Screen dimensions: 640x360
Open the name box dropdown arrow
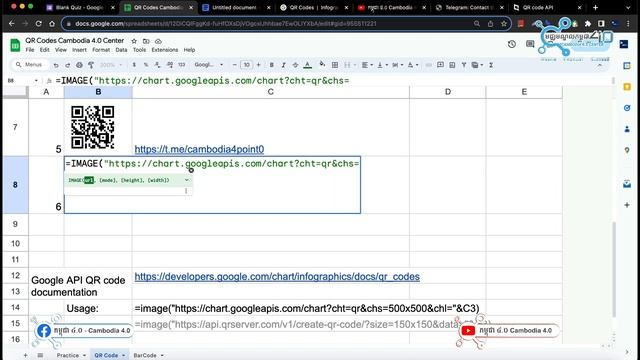pyautogui.click(x=36, y=81)
